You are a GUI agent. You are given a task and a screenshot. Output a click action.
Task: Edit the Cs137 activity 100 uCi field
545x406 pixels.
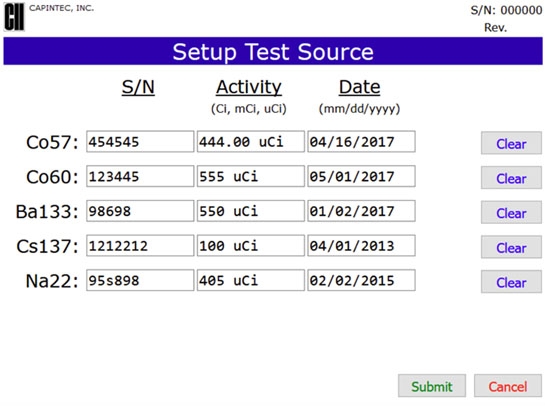(x=251, y=246)
